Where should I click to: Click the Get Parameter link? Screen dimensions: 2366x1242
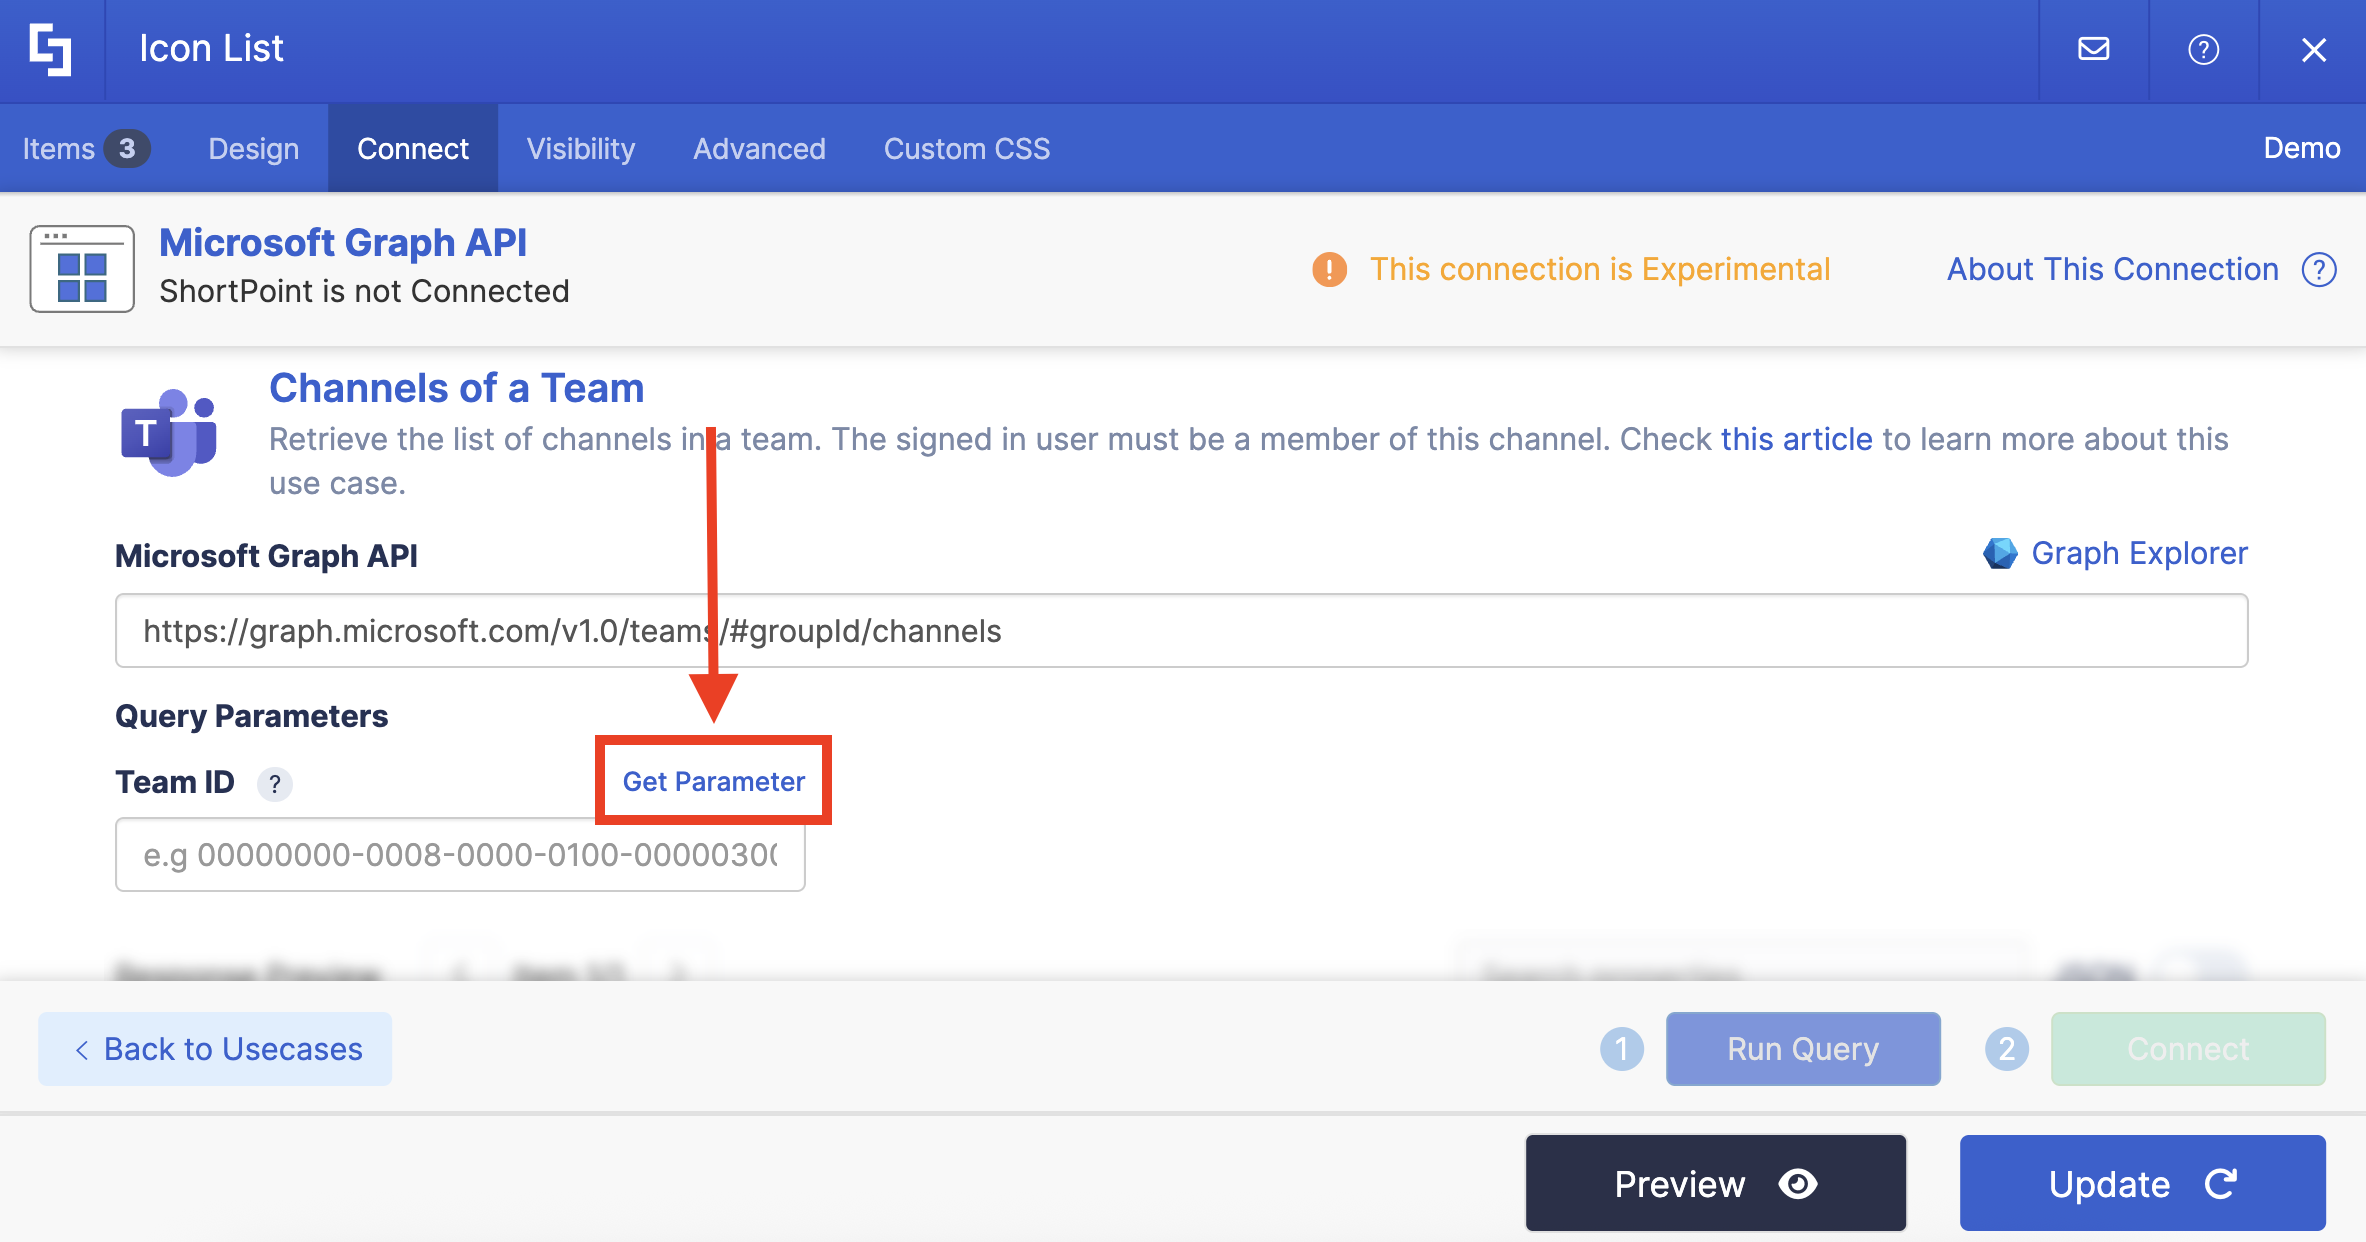tap(713, 781)
